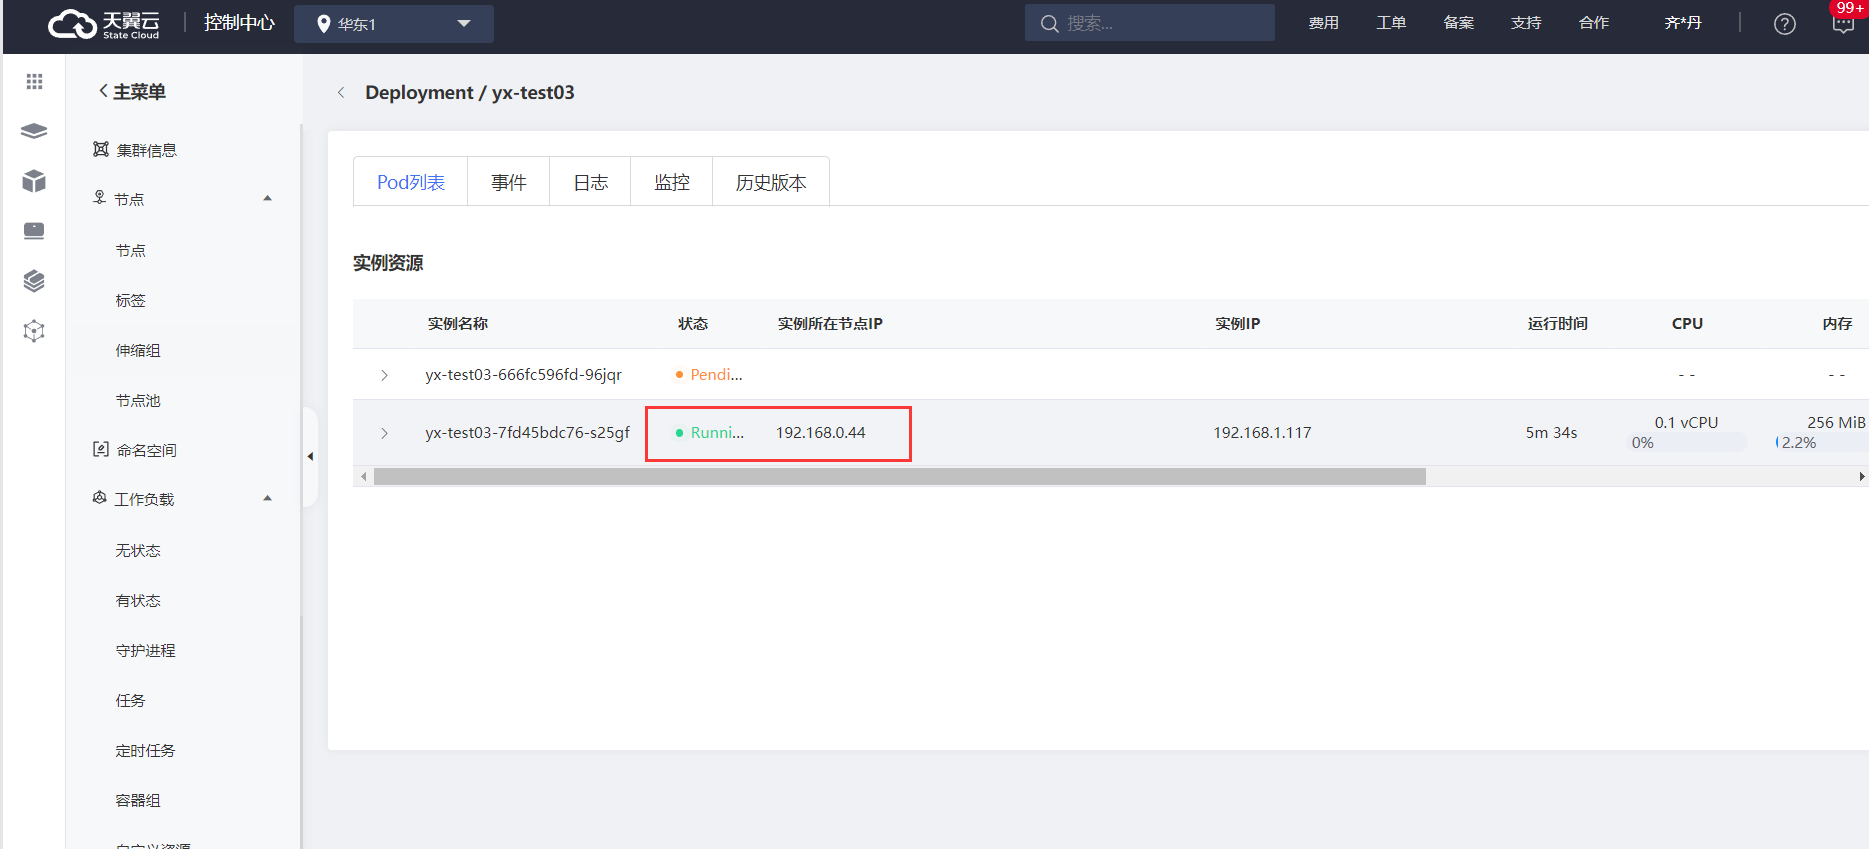Open 节点池 in the sidebar
Screen dimensions: 1869x849
tap(138, 400)
